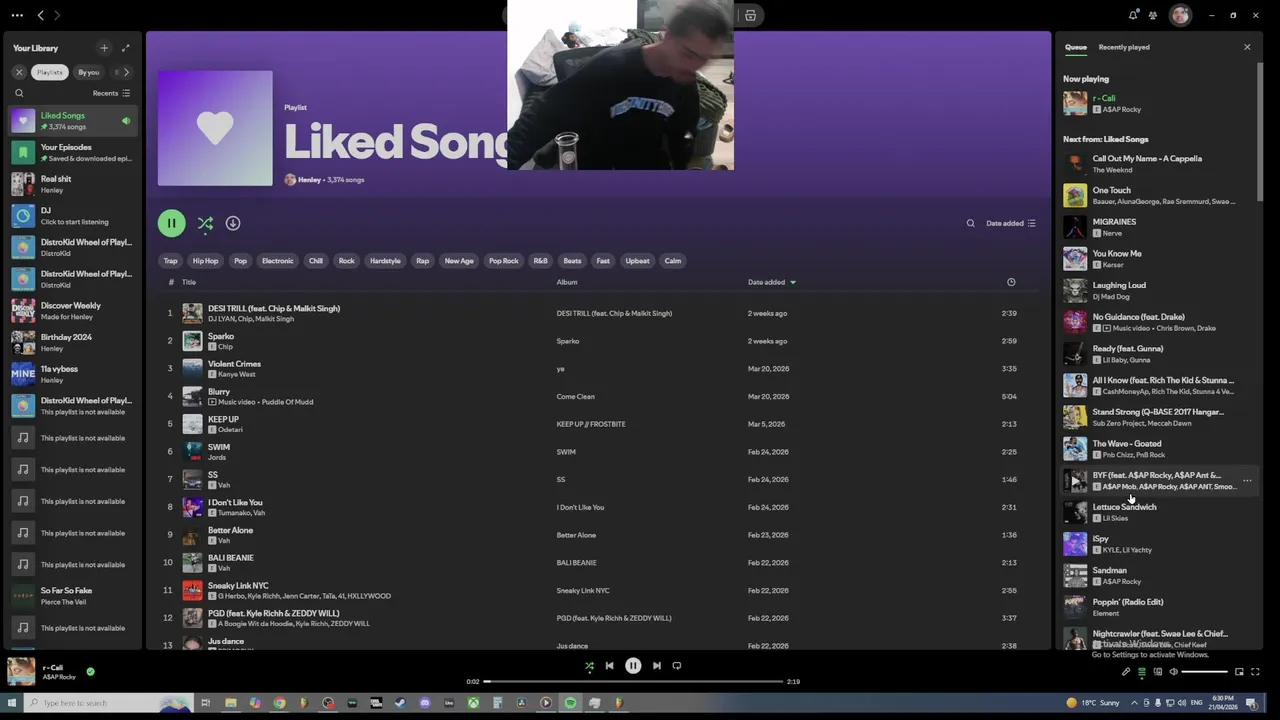This screenshot has width=1280, height=720.
Task: Show more library filter chips with the arrow
Action: click(x=126, y=72)
